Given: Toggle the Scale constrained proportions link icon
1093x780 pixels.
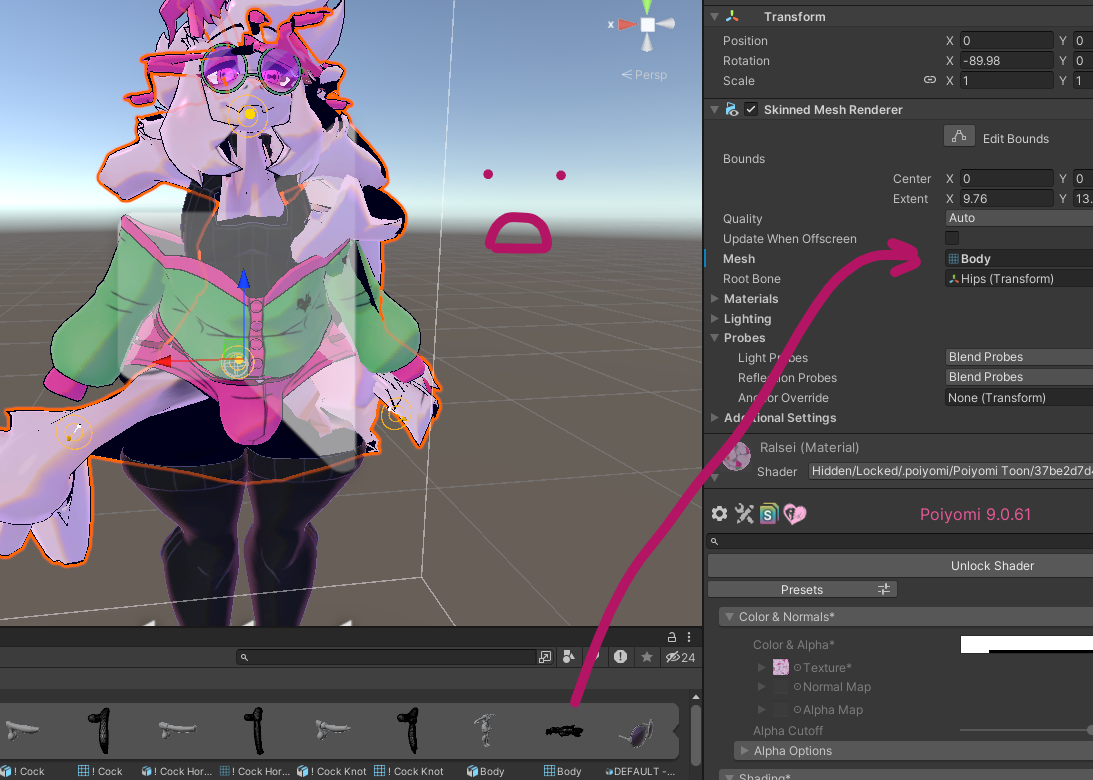Looking at the screenshot, I should [930, 79].
